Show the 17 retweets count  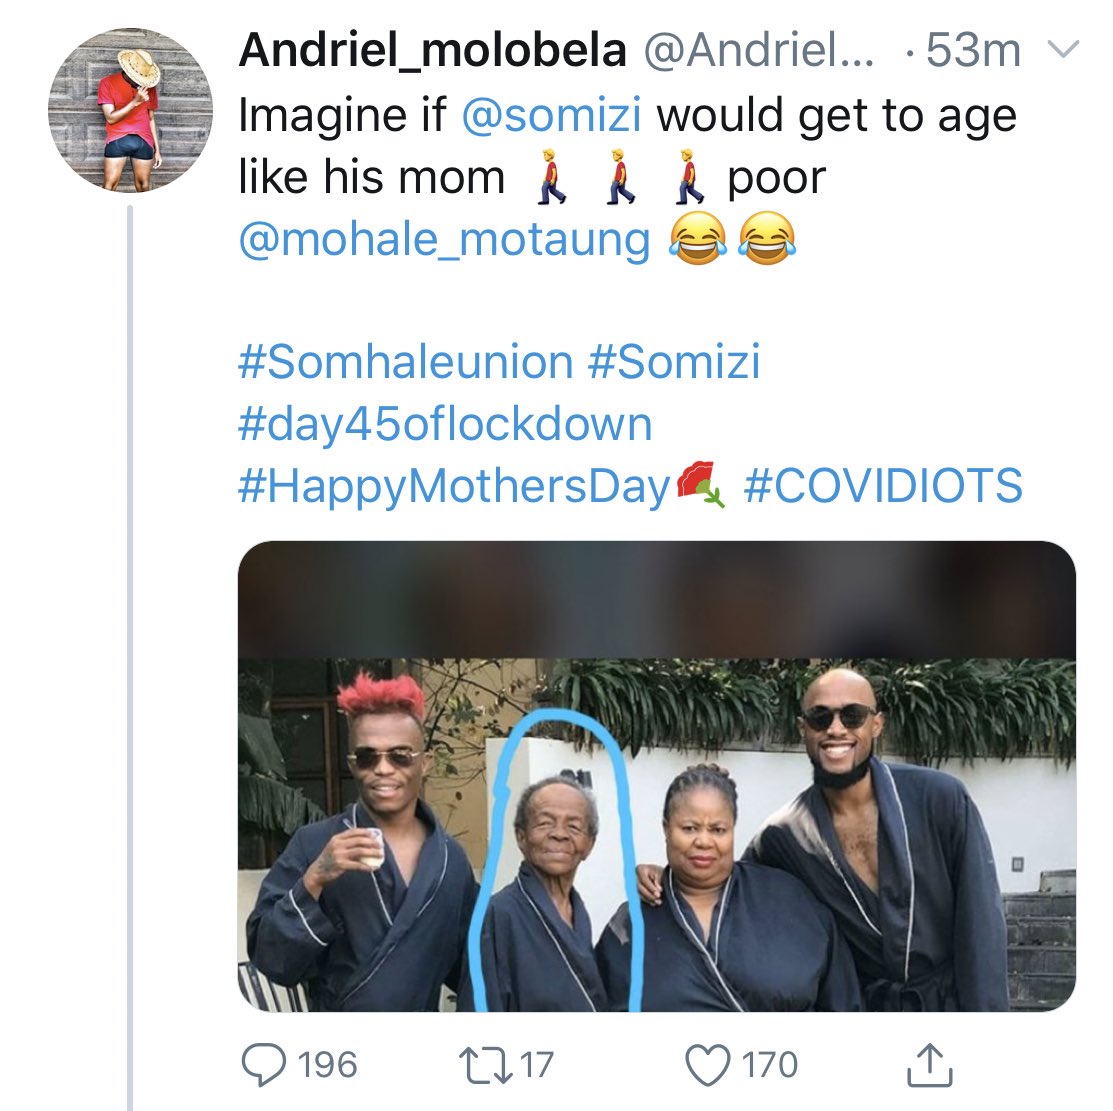[x=537, y=1064]
